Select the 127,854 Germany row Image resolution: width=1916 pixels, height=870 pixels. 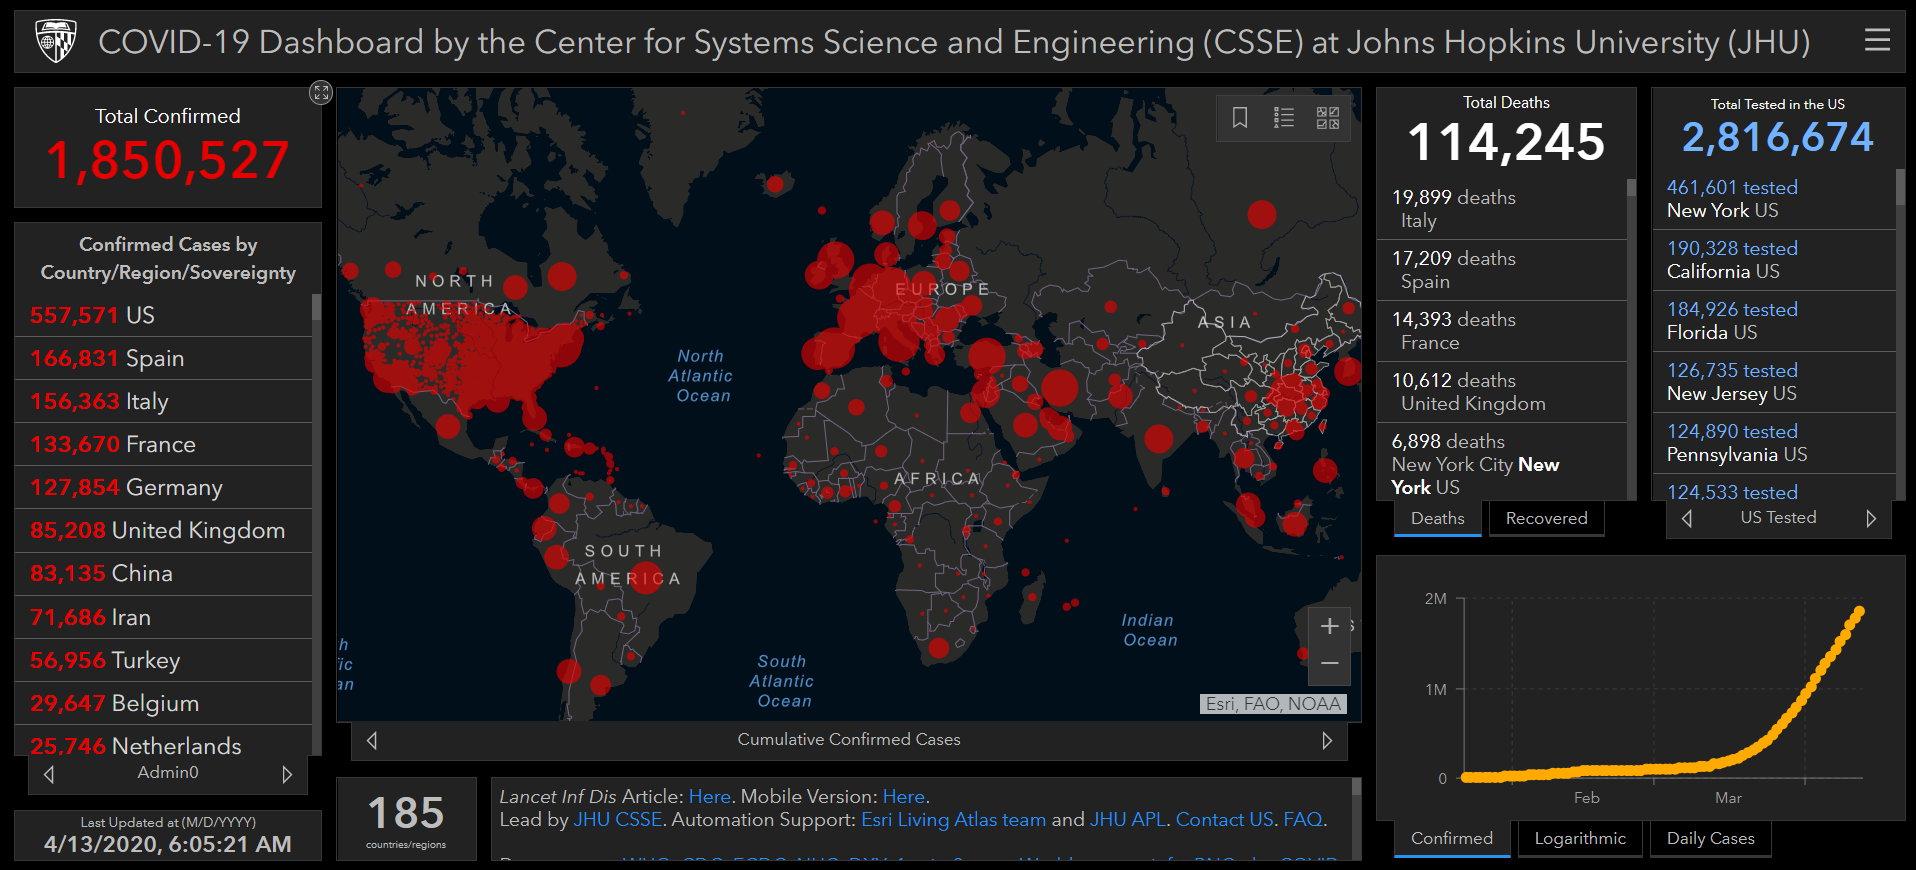point(164,487)
